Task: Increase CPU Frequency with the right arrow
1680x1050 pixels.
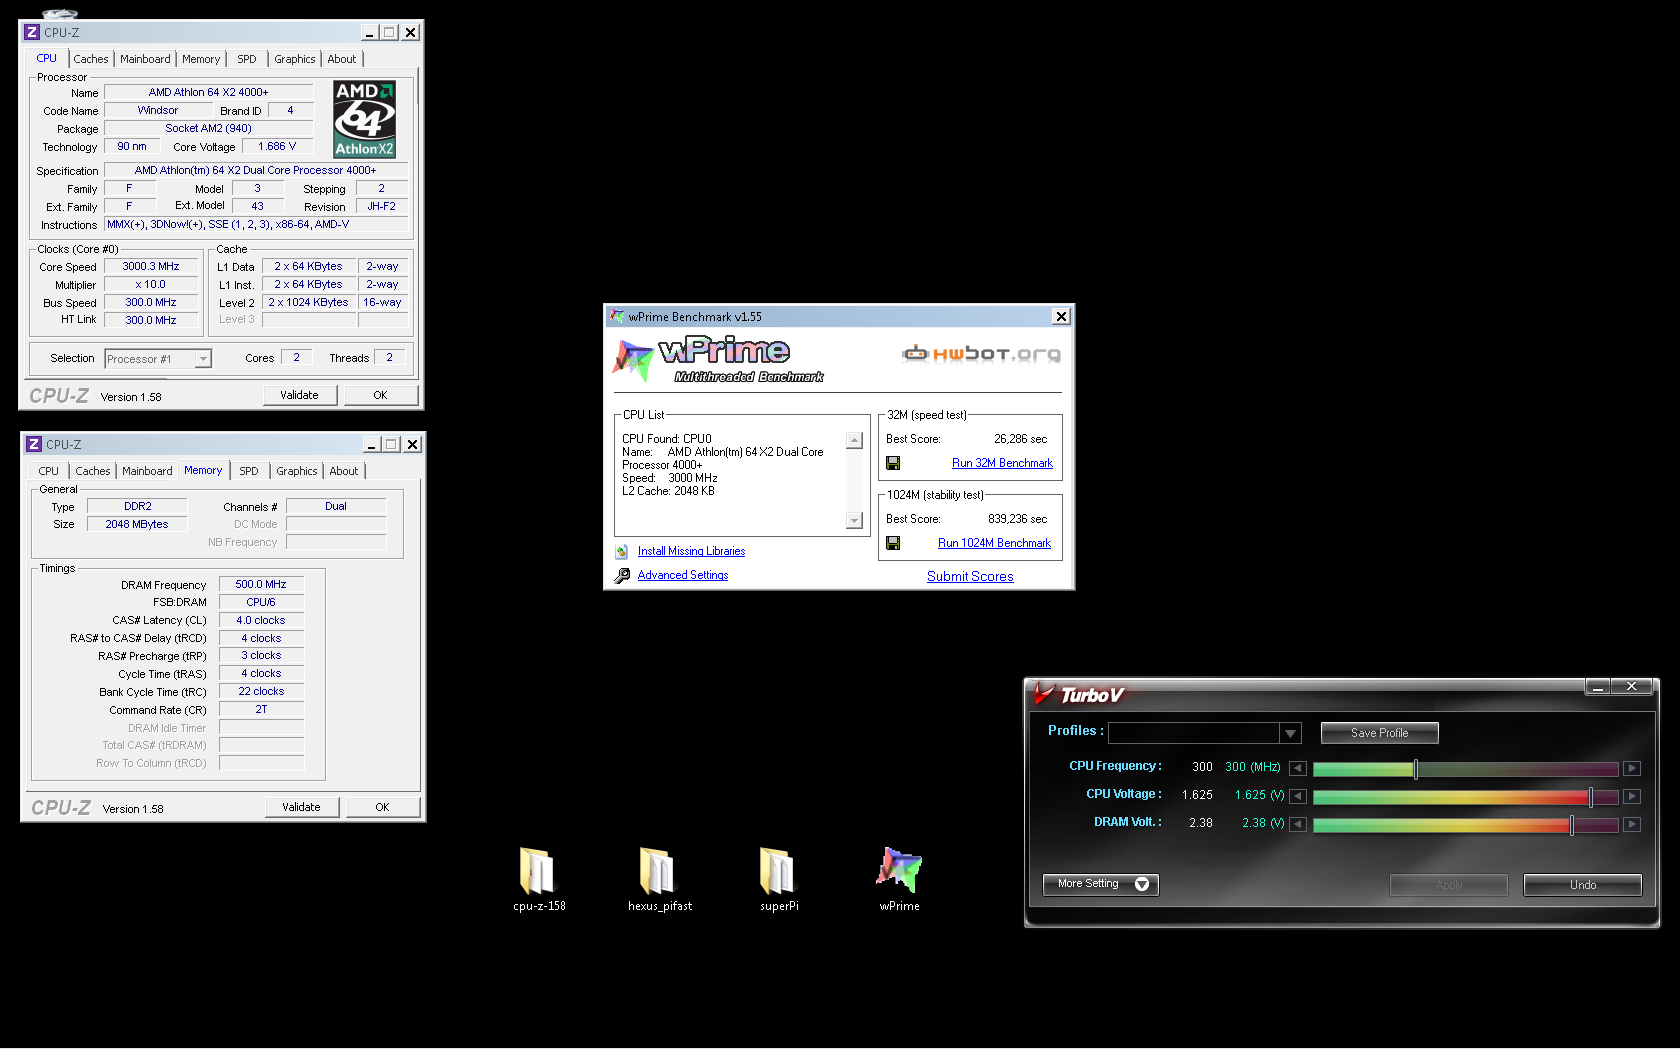Action: [x=1632, y=768]
